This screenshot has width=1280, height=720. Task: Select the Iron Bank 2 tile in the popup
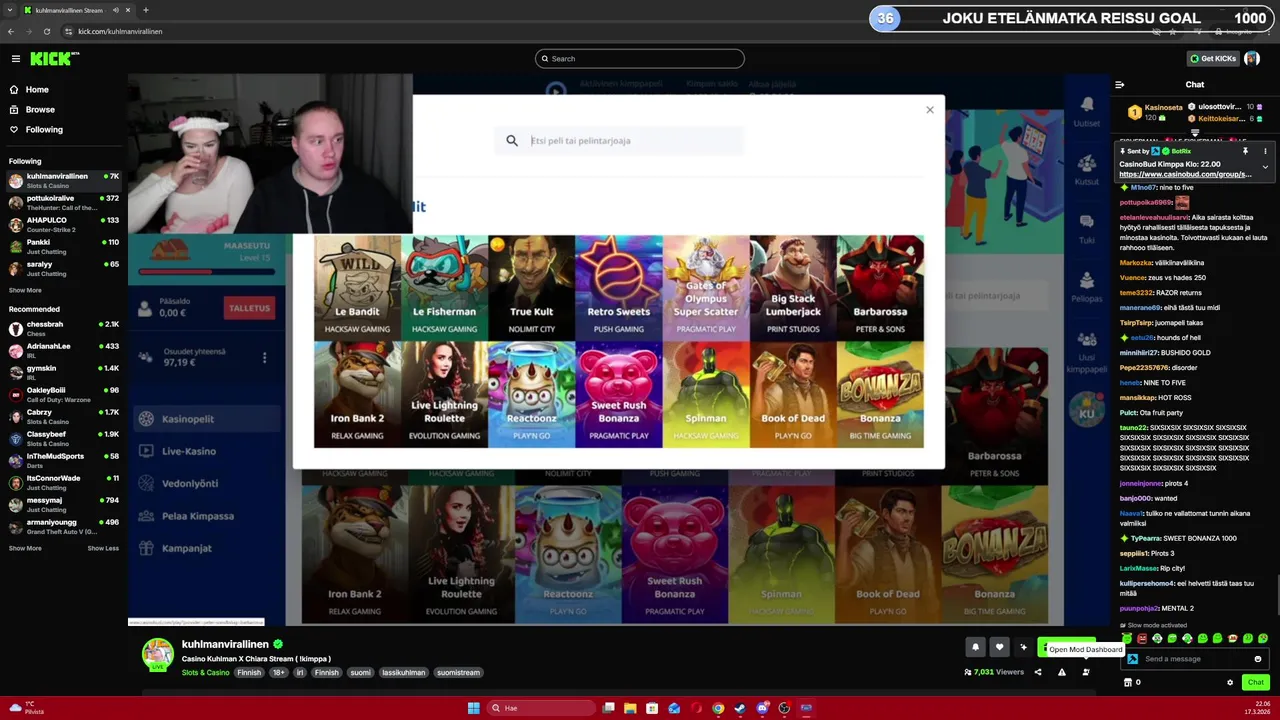(x=357, y=394)
